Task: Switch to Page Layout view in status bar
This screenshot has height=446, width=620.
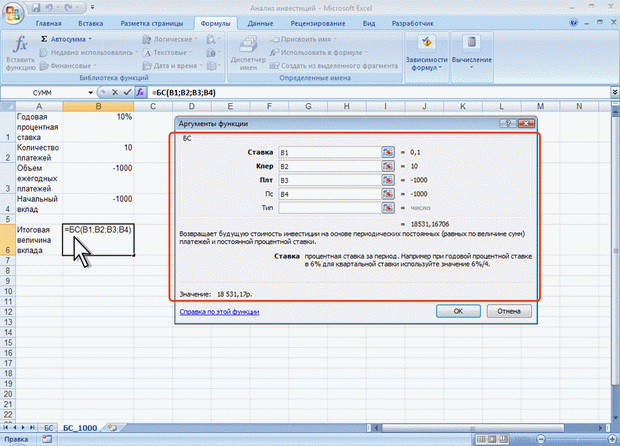Action: click(492, 439)
